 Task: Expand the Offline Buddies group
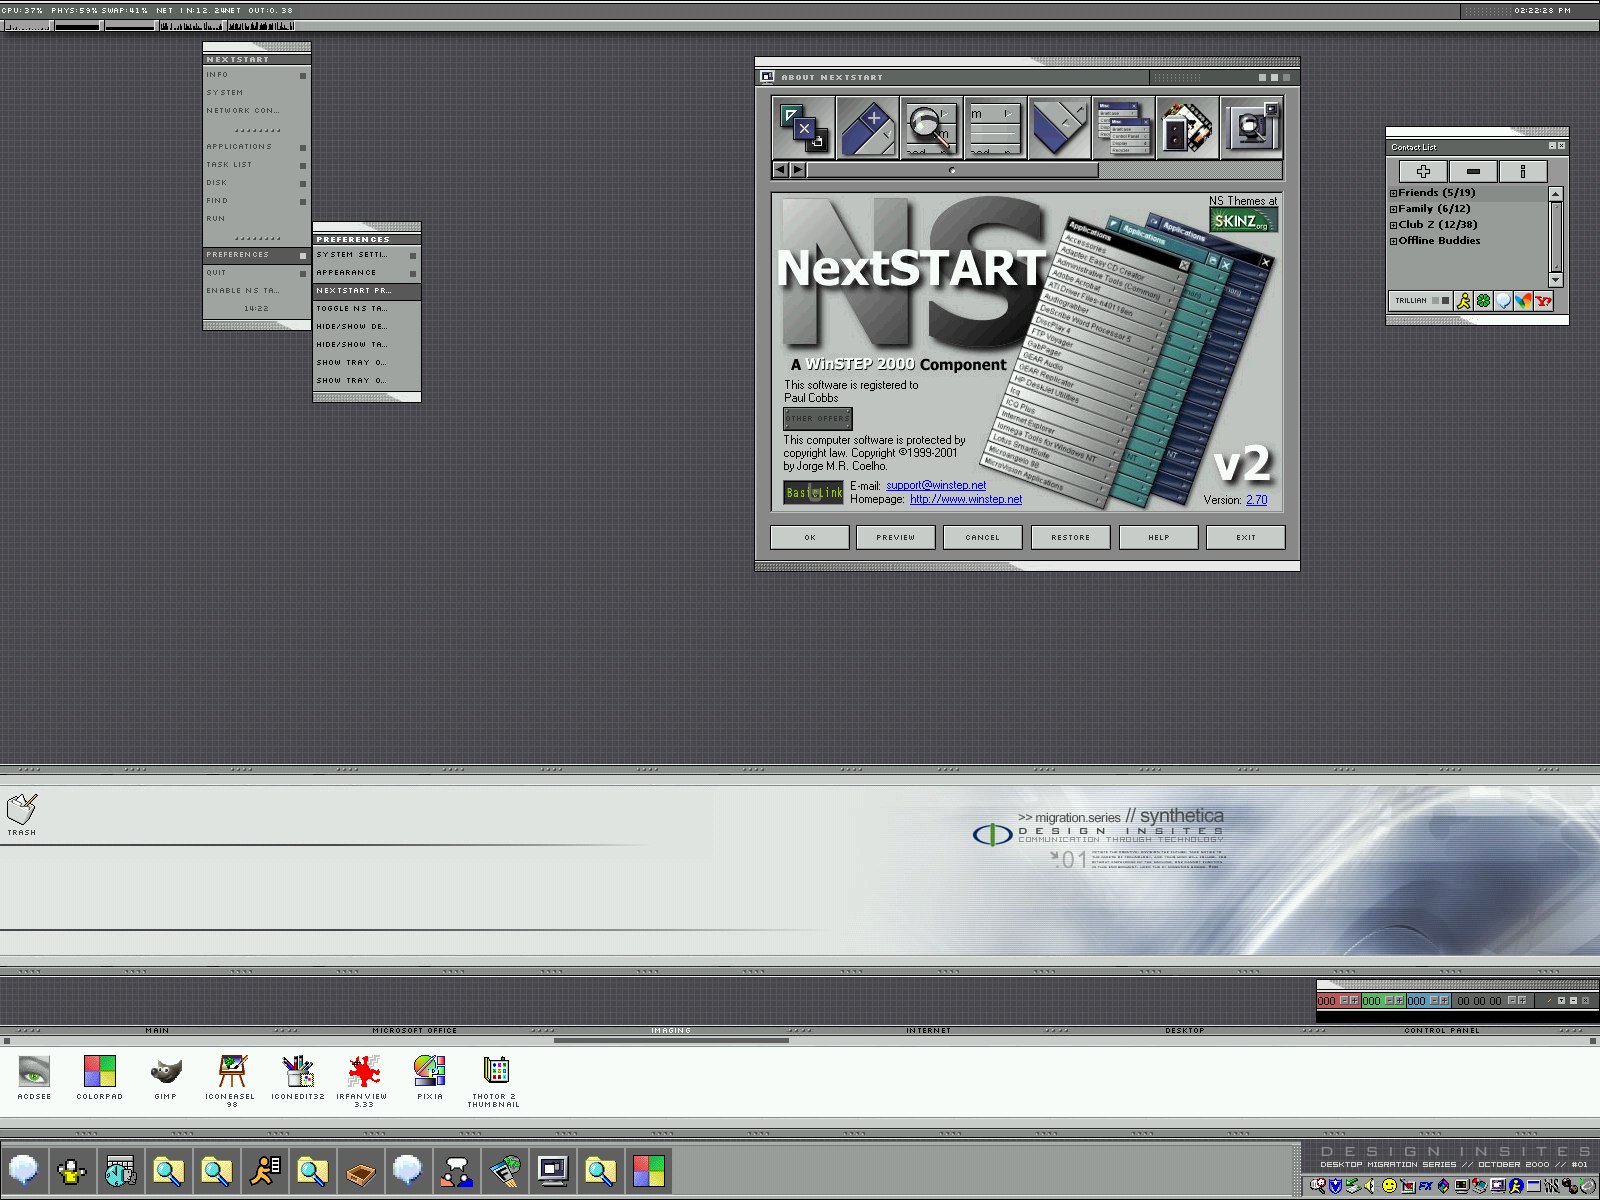coord(1393,241)
